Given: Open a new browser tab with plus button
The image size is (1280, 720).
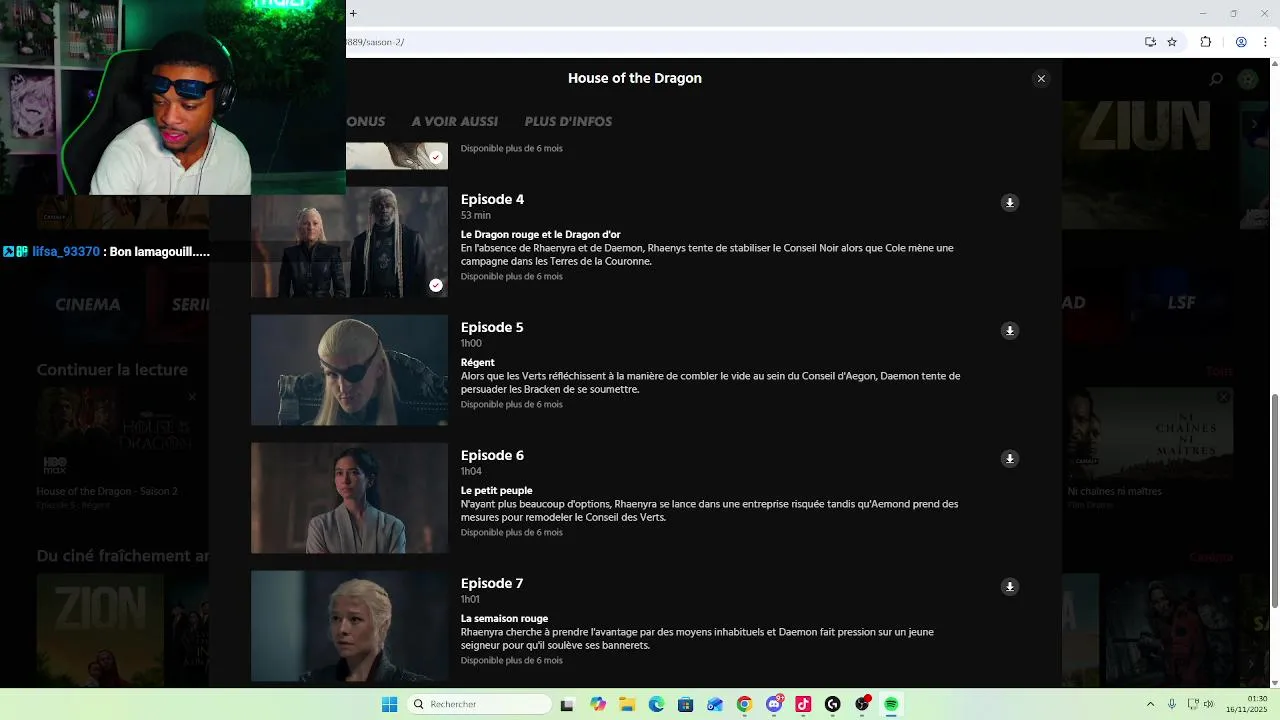Looking at the screenshot, I should [x=353, y=13].
